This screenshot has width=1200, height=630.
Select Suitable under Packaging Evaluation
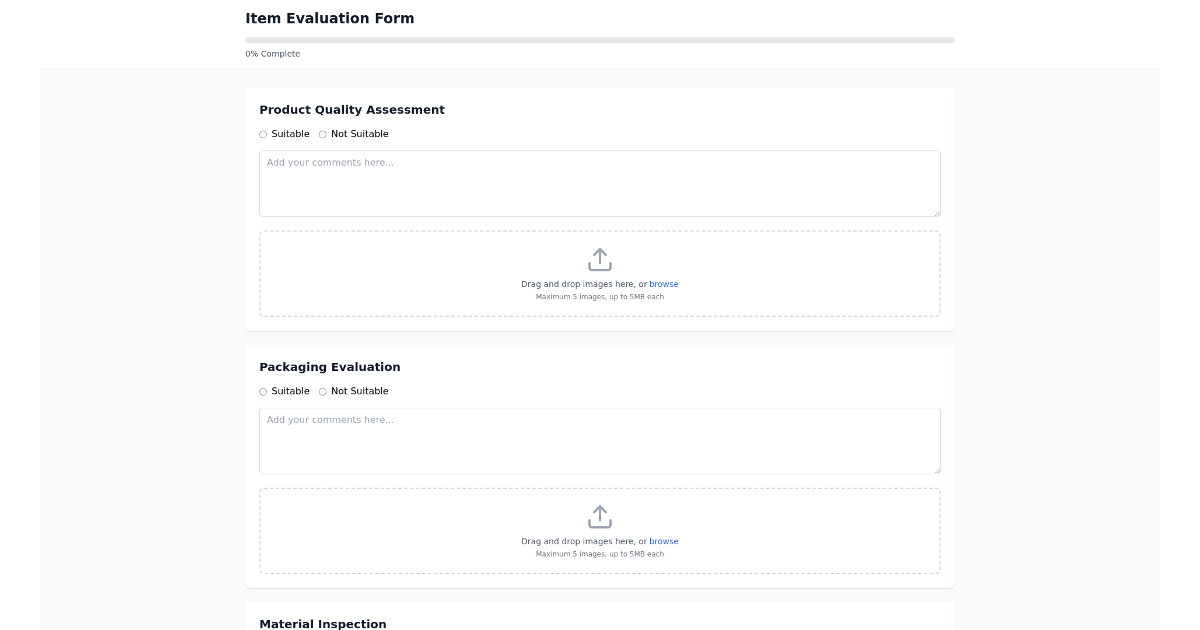point(262,391)
